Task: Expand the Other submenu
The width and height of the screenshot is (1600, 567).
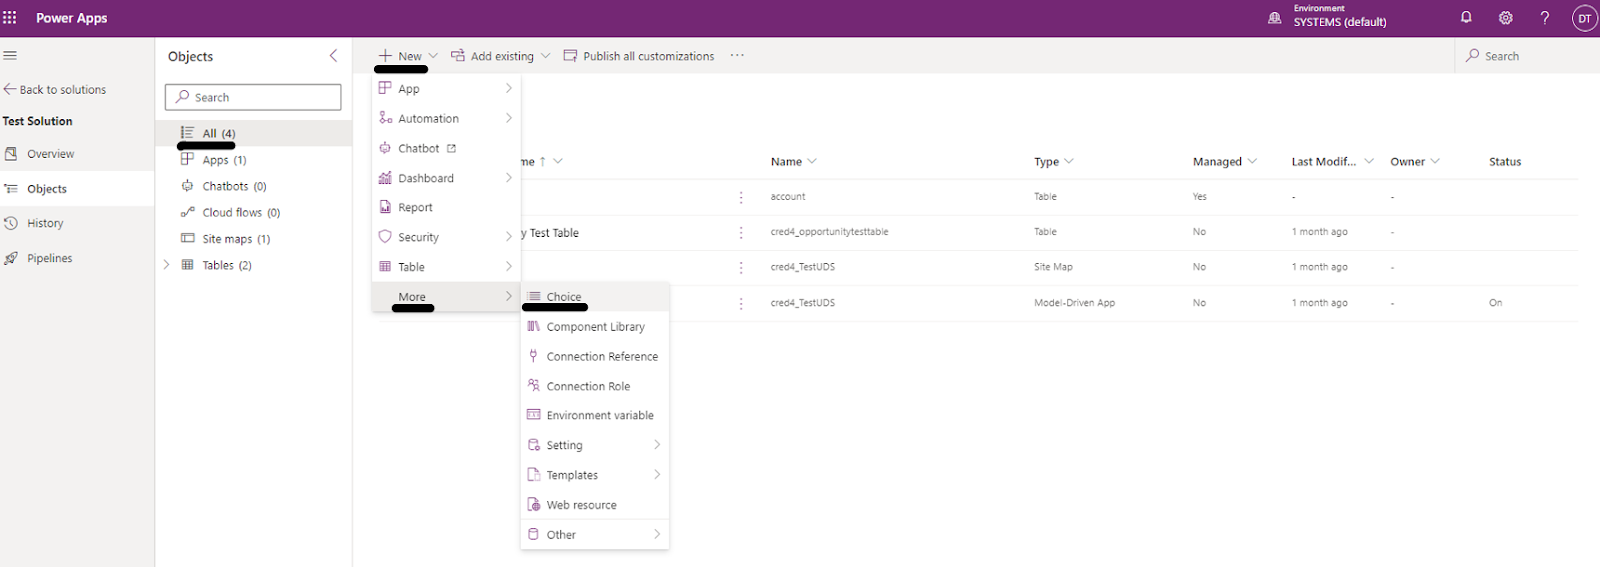Action: point(657,535)
